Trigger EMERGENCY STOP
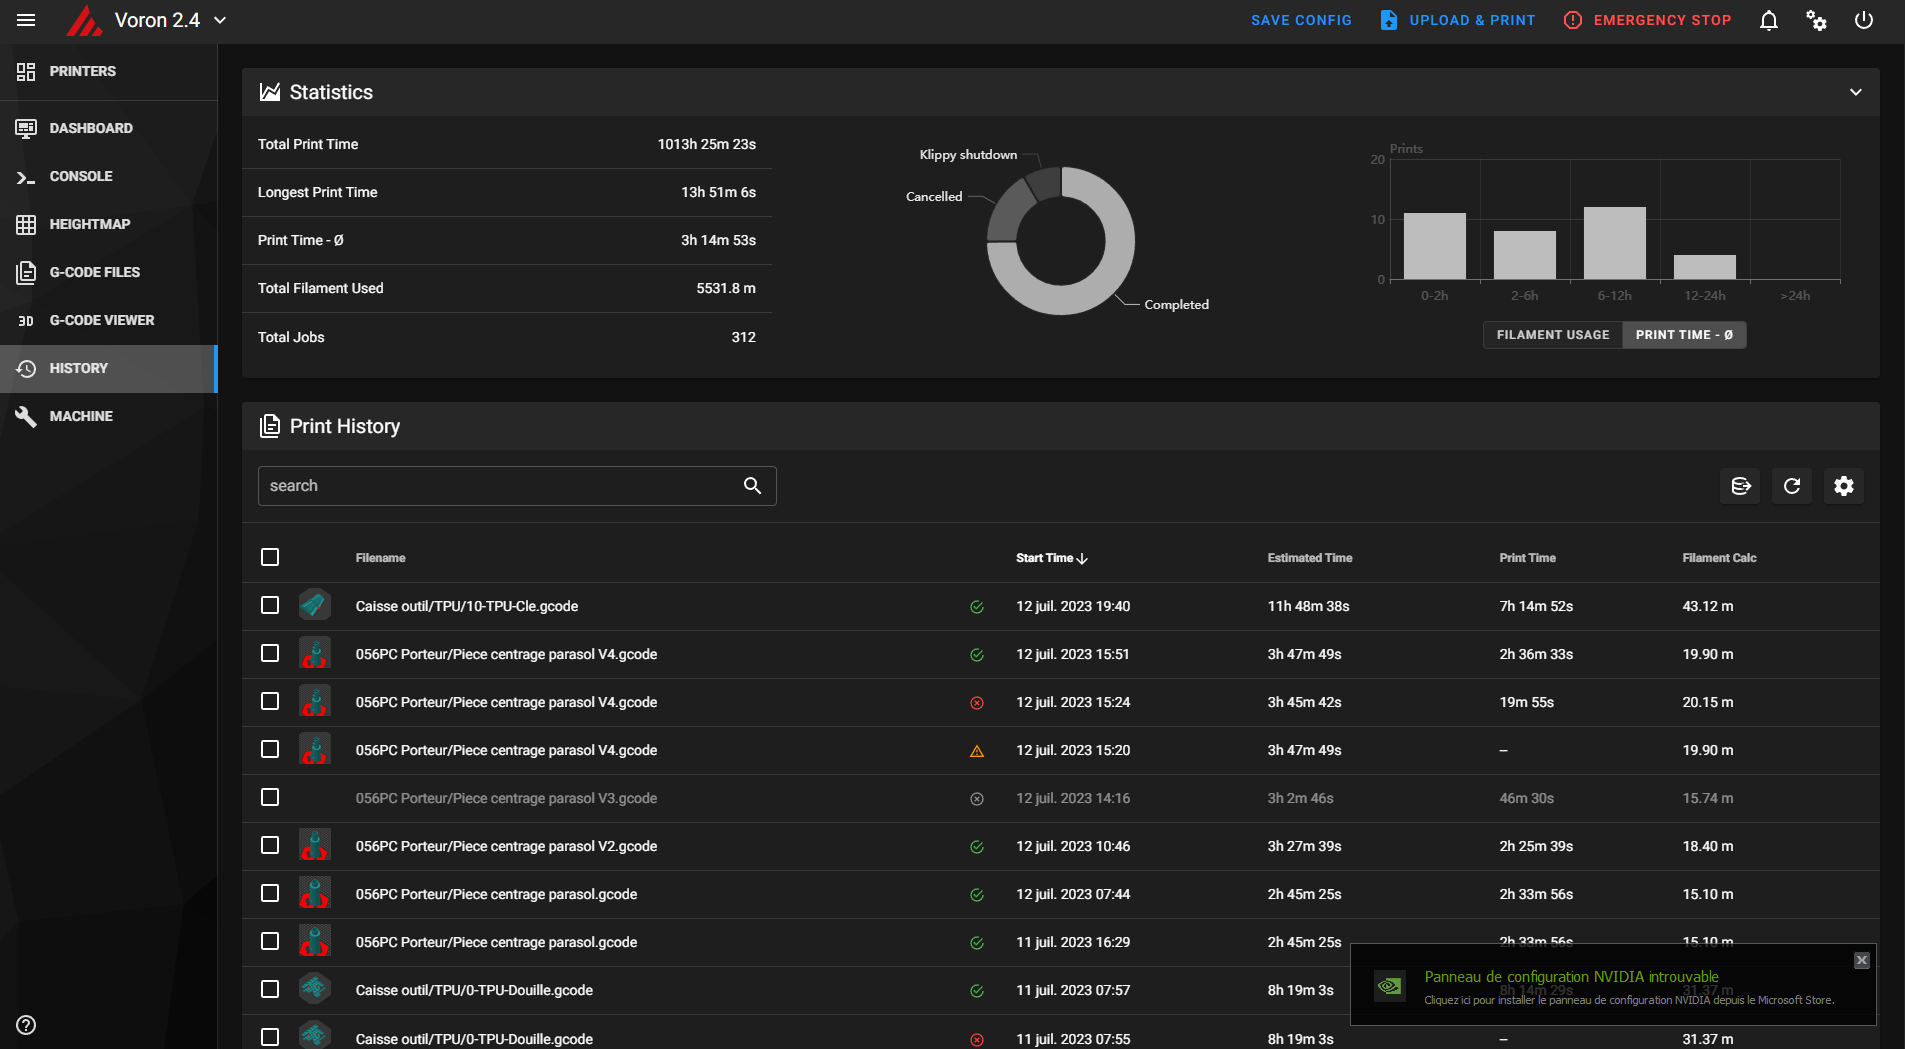Viewport: 1905px width, 1049px height. pyautogui.click(x=1647, y=20)
